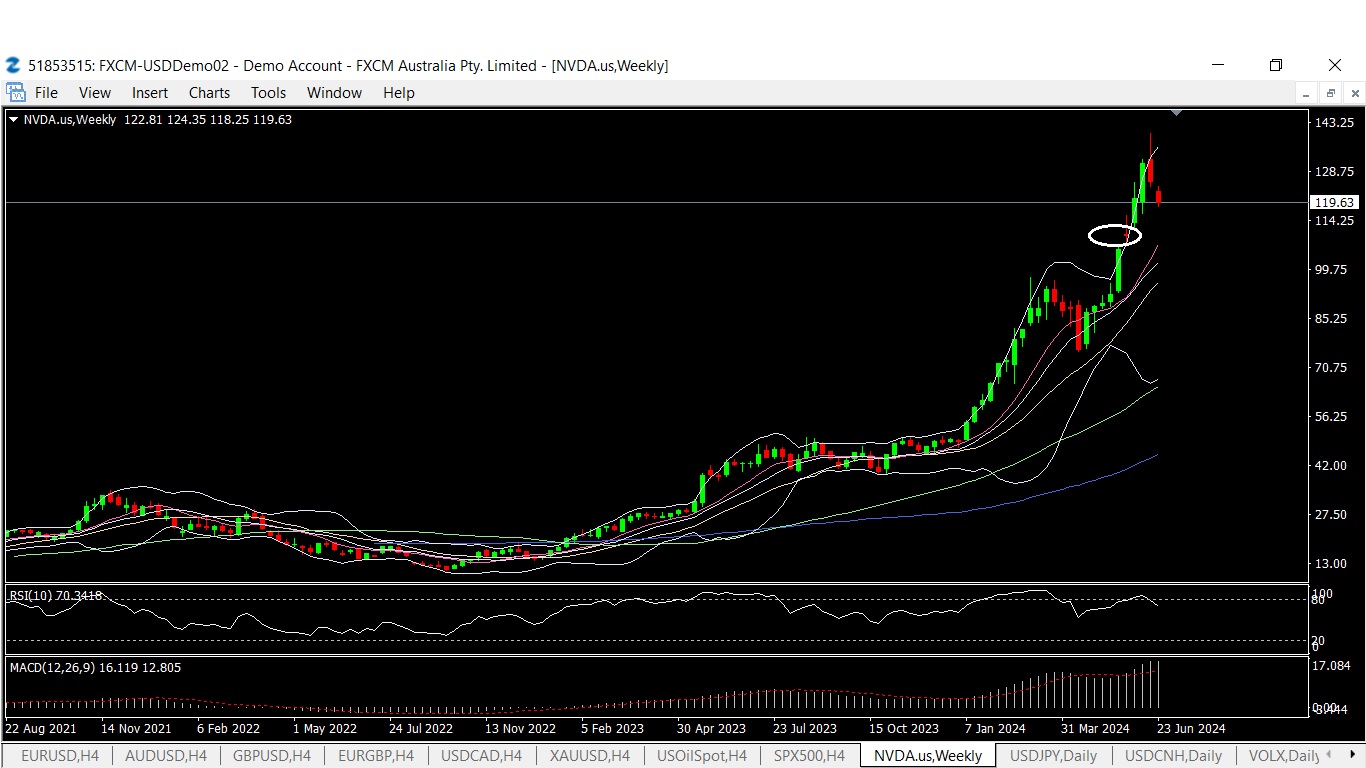Click the 70.75 price scale value
The height and width of the screenshot is (768, 1366).
1331,367
